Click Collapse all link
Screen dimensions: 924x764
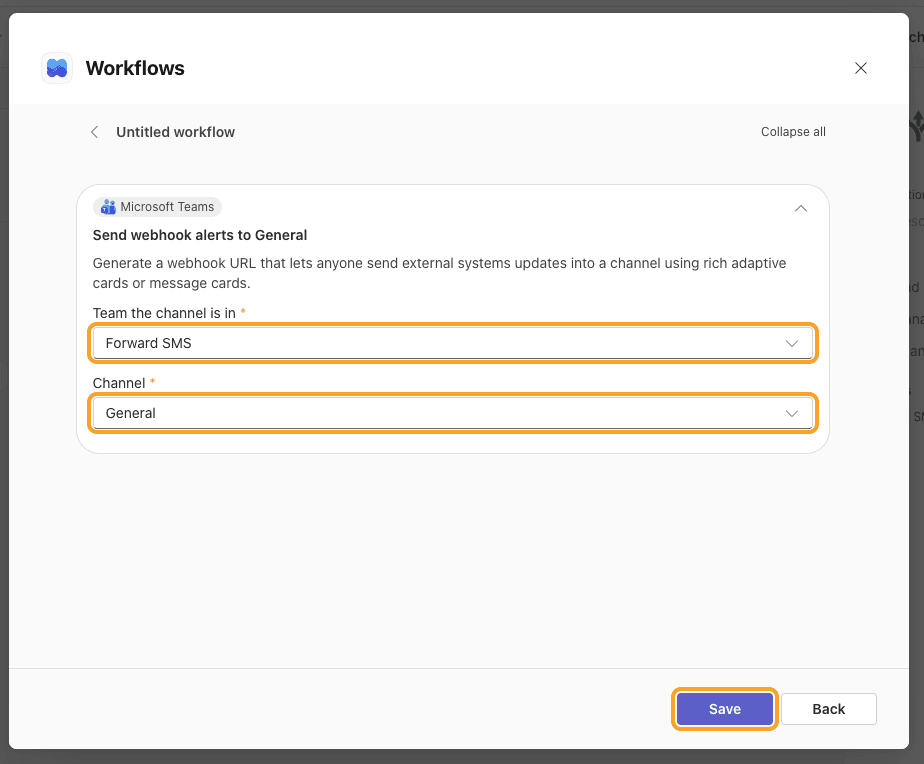[793, 132]
